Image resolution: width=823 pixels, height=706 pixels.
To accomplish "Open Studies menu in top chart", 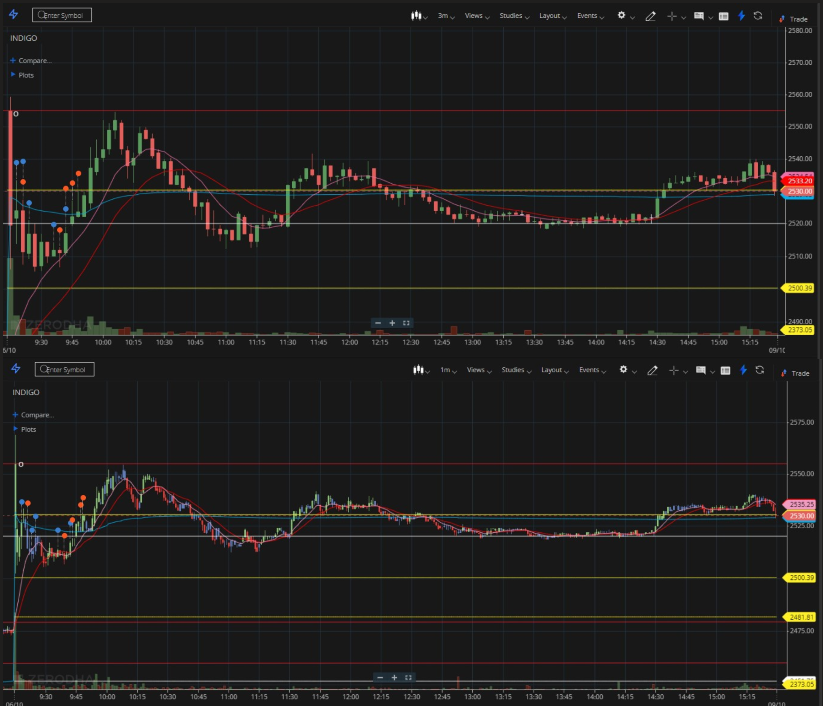I will (514, 16).
